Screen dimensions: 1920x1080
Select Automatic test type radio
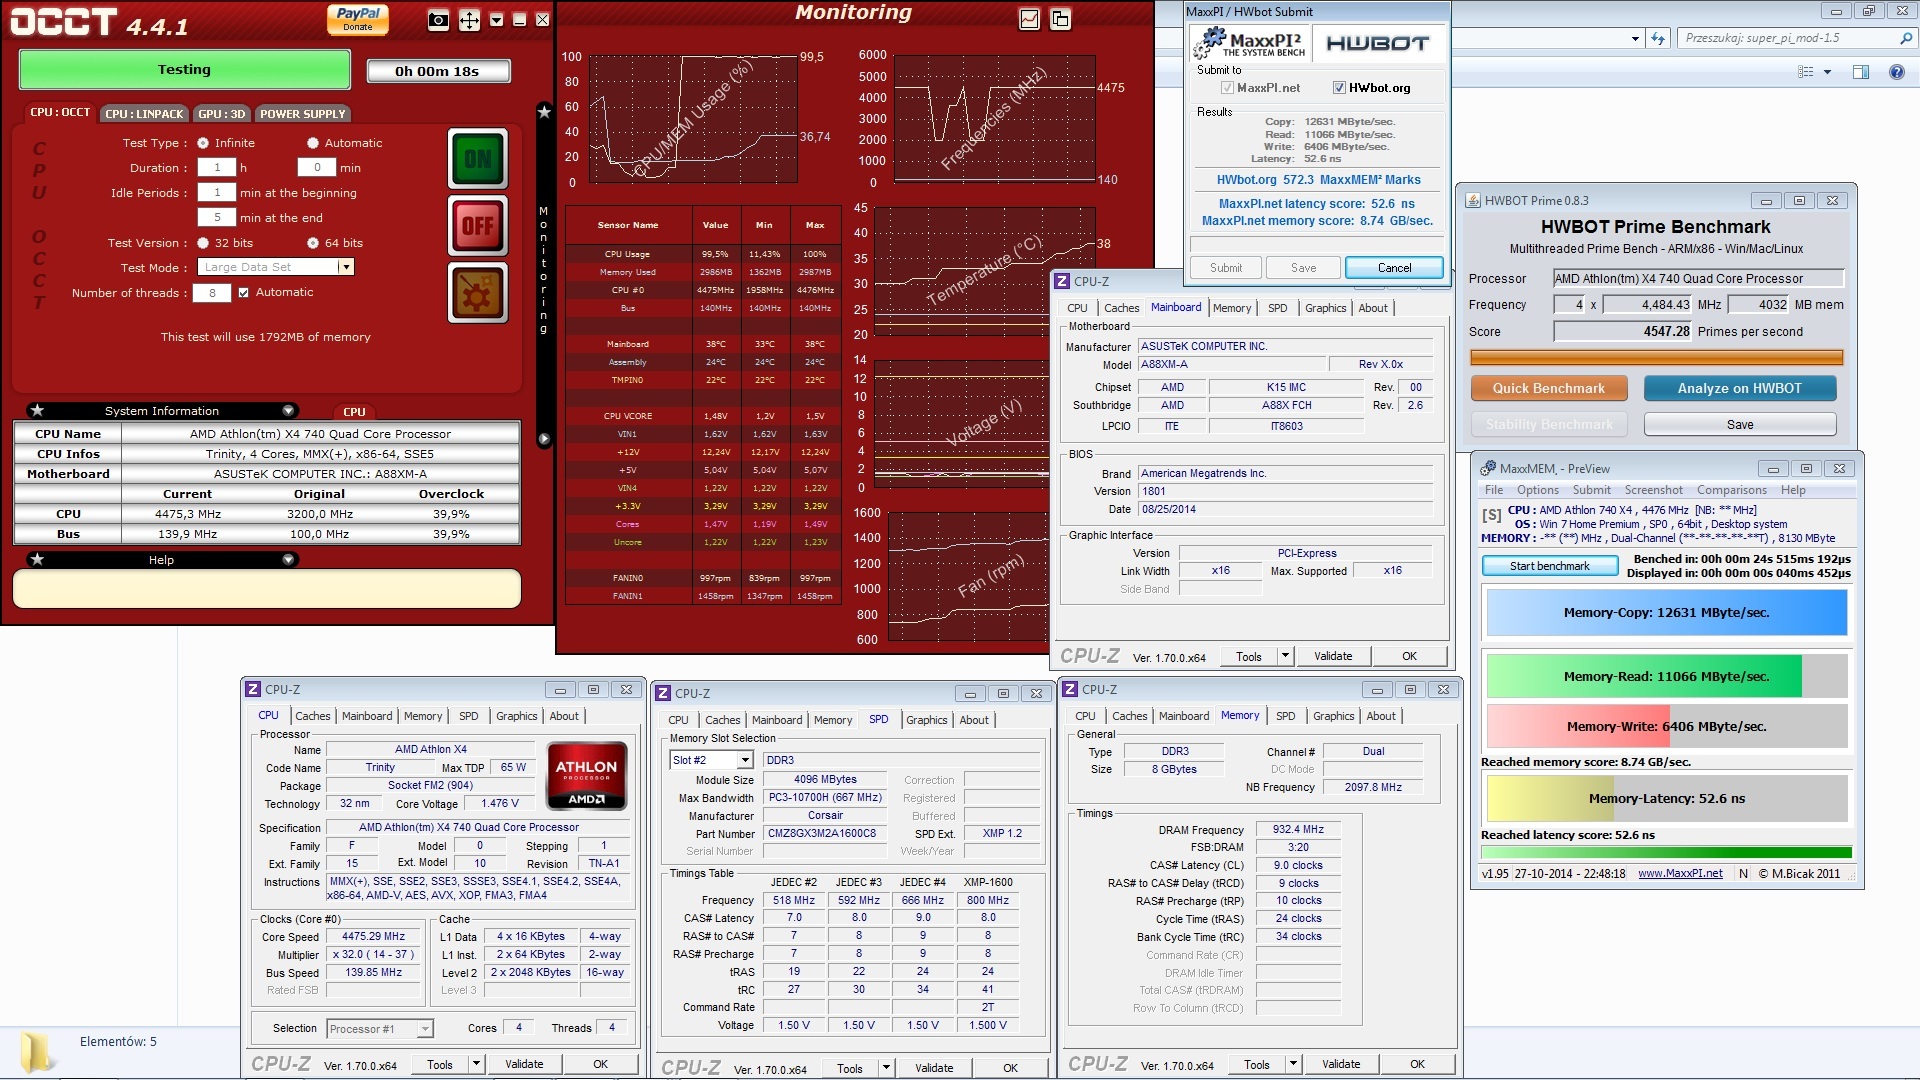[x=313, y=143]
